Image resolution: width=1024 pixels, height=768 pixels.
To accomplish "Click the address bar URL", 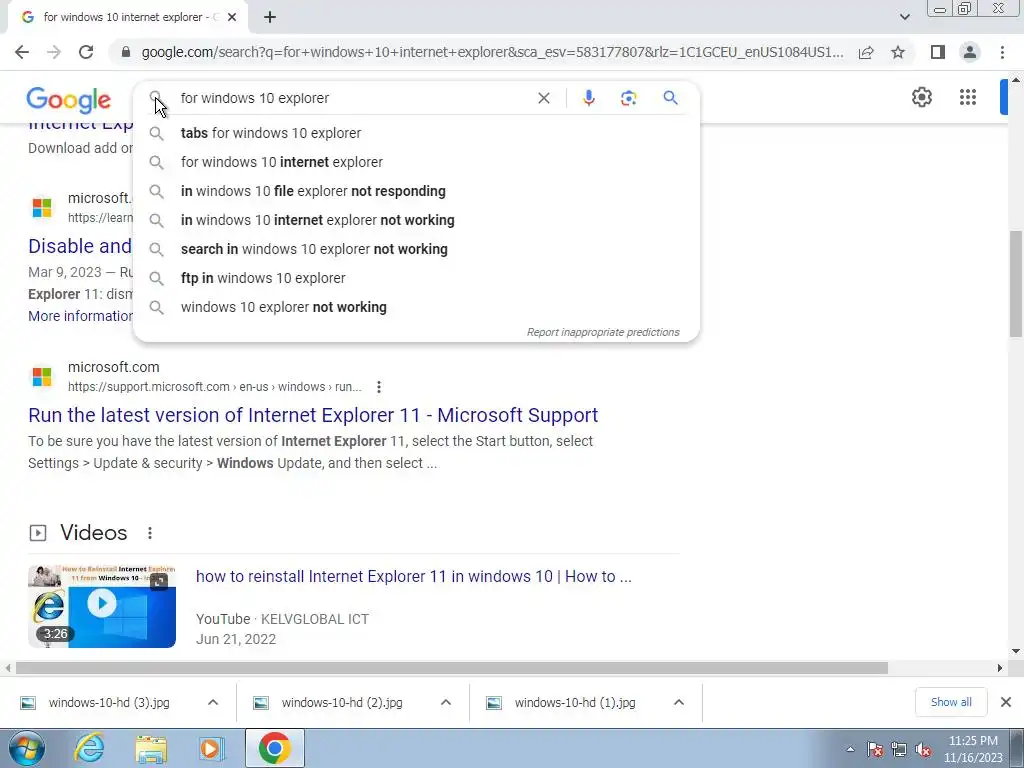I will (492, 52).
